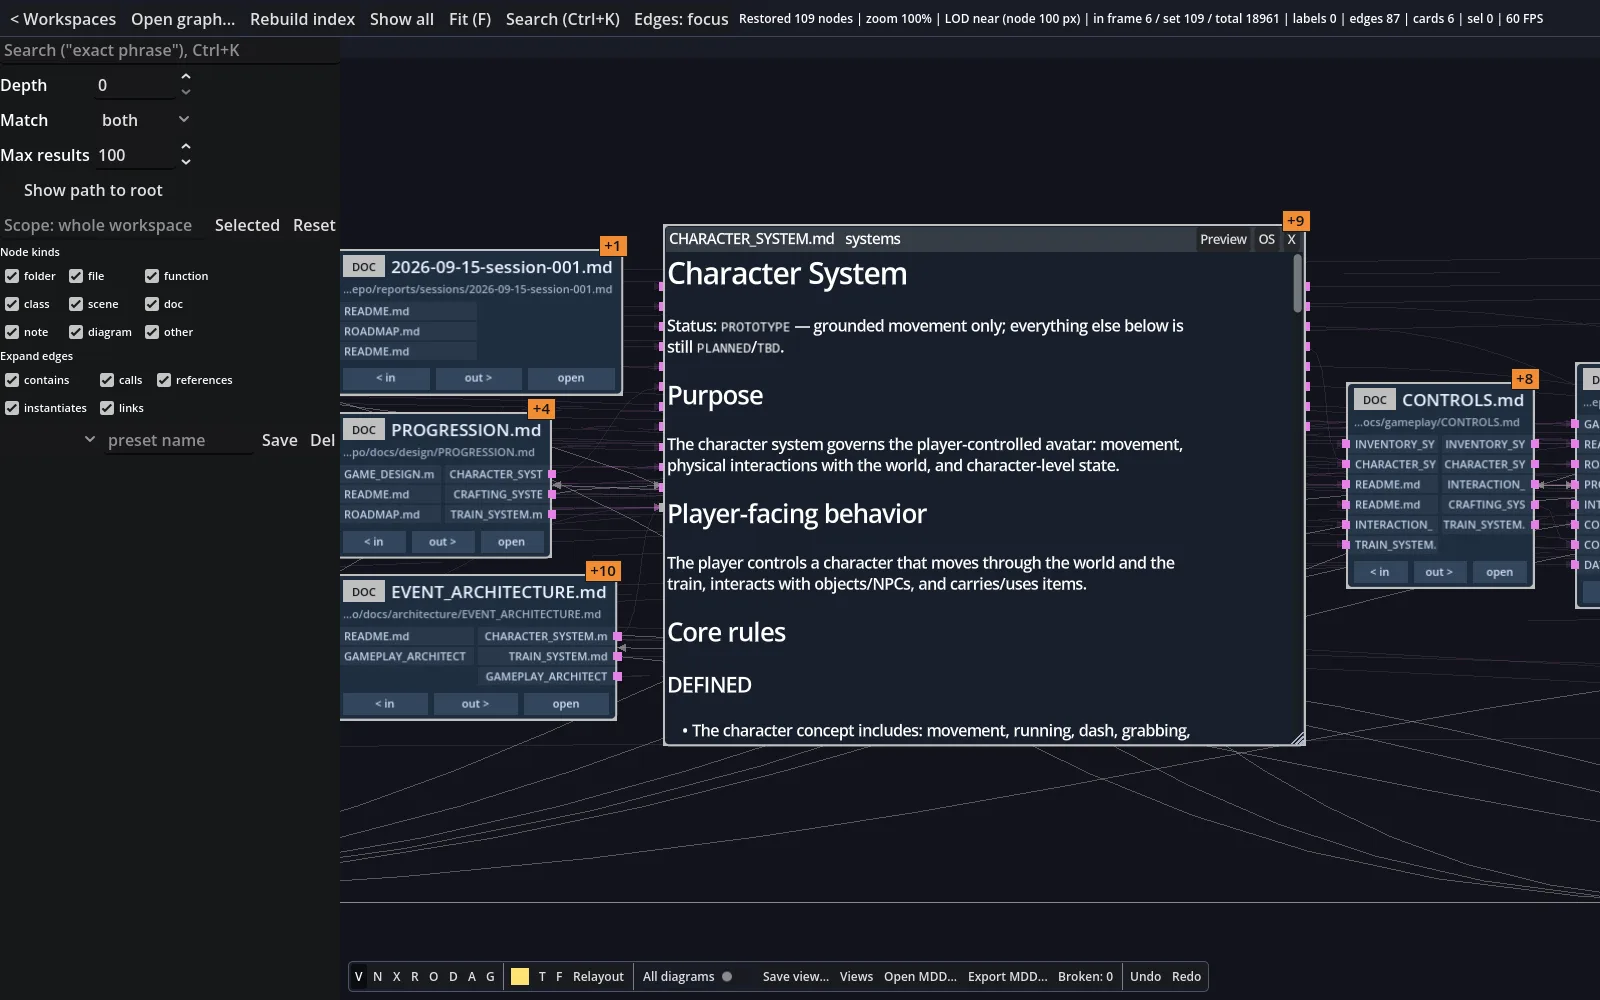This screenshot has height=1000, width=1600.
Task: Expand the preset name dropdown chevron
Action: [x=90, y=439]
